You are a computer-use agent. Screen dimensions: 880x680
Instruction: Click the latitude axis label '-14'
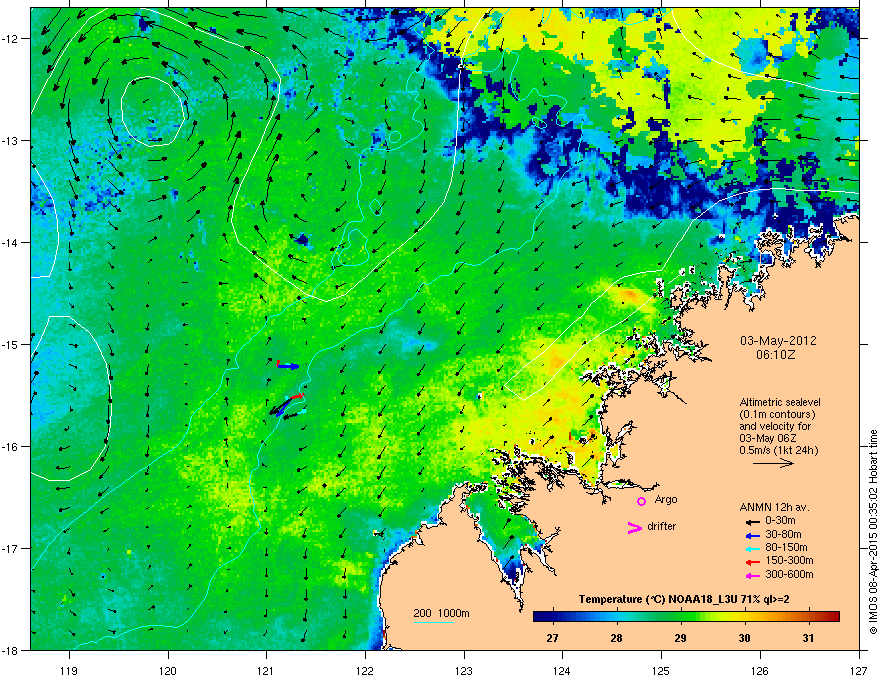(x=11, y=242)
